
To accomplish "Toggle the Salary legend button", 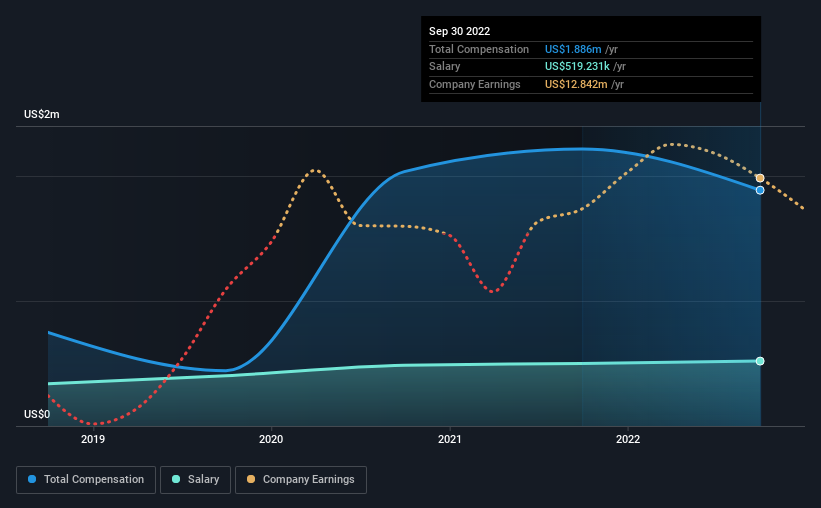I will (195, 480).
